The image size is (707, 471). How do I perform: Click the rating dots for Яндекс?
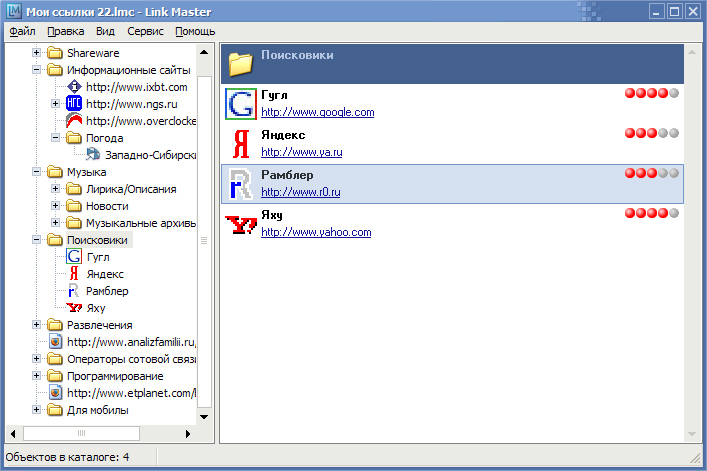click(652, 133)
